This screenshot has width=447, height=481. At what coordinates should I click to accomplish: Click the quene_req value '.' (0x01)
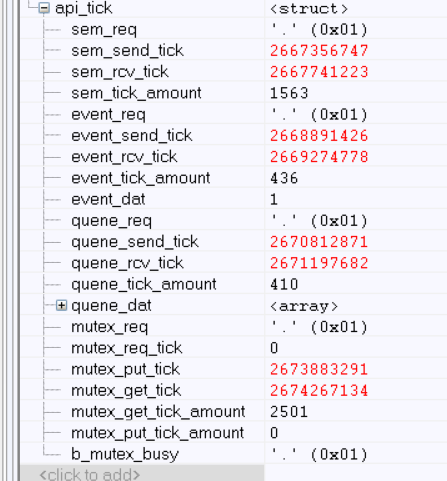(319, 221)
